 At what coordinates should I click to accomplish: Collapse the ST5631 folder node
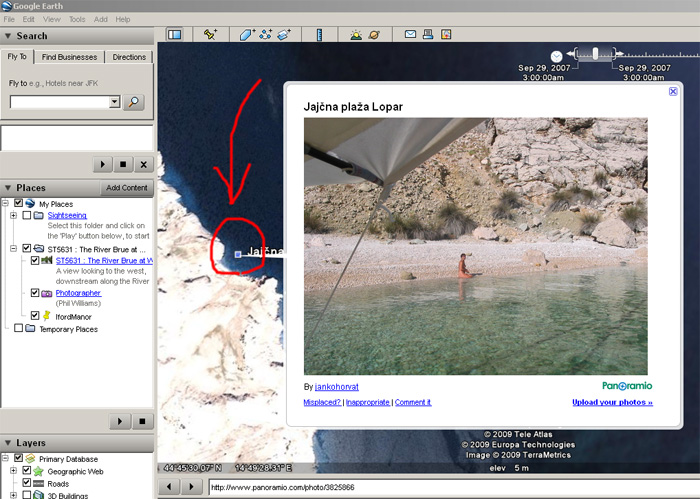click(13, 248)
